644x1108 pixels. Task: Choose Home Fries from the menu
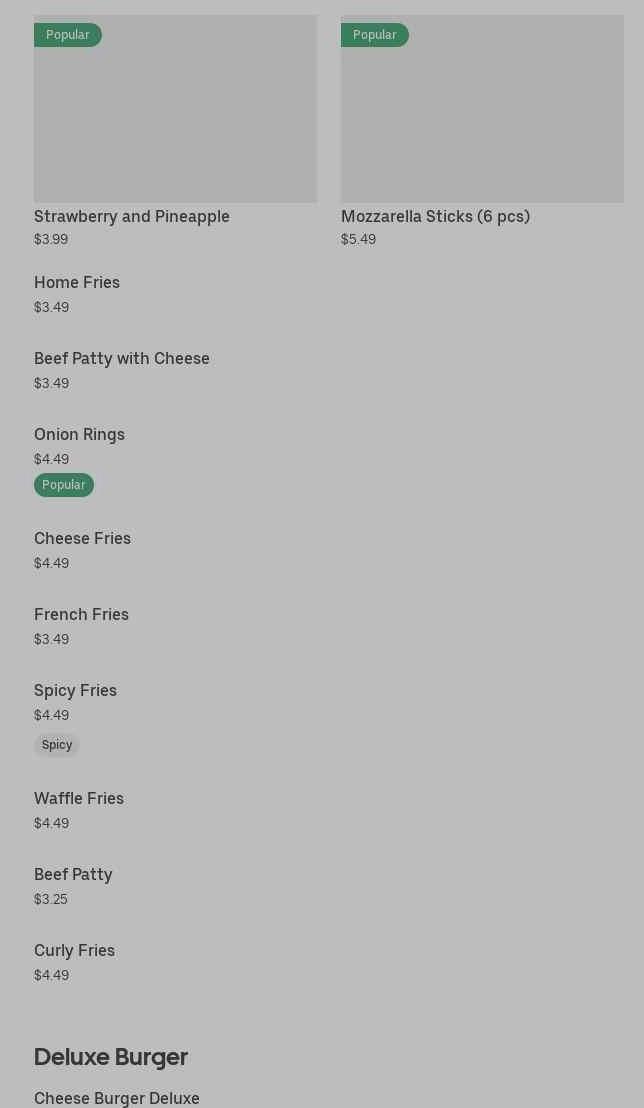(77, 282)
